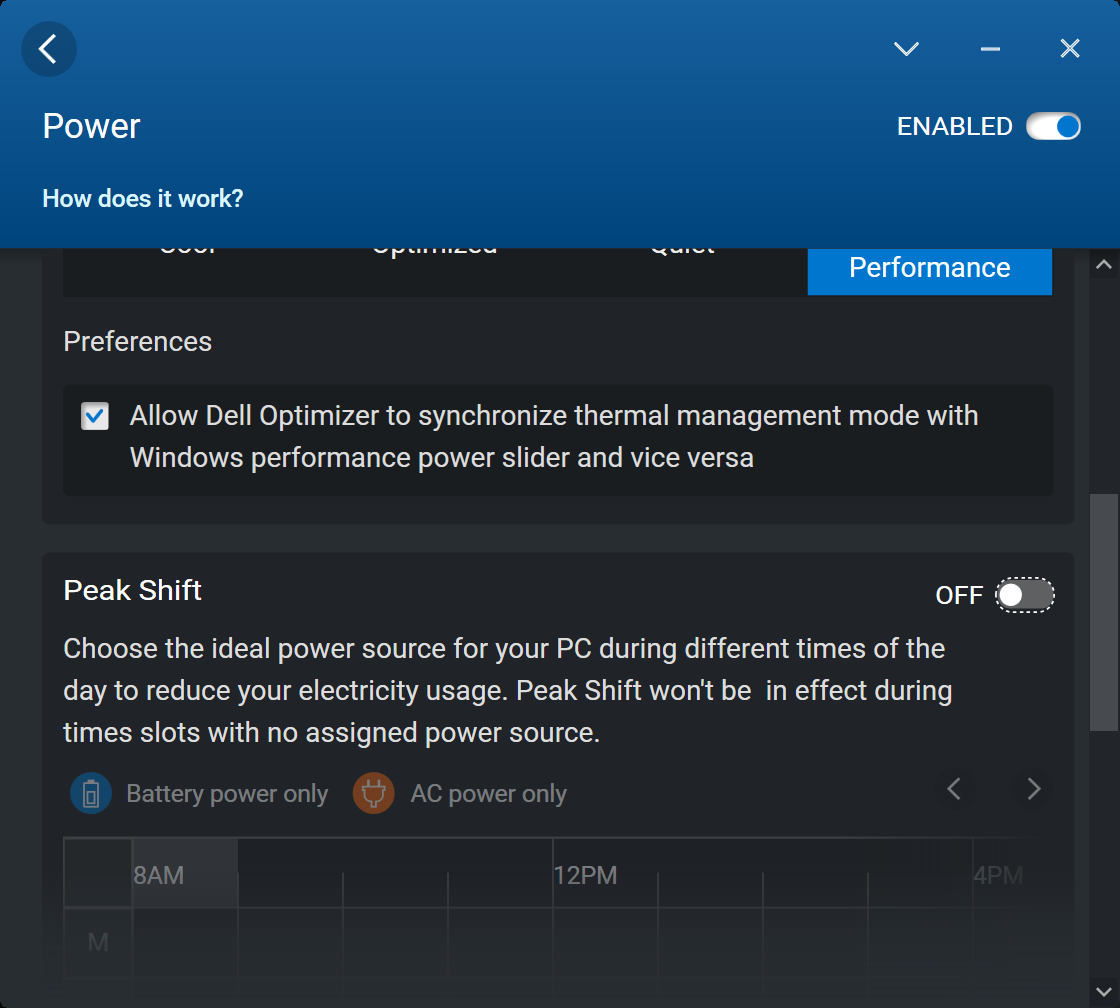The image size is (1120, 1008).
Task: Show earlier time slots with left arrow
Action: coord(954,789)
